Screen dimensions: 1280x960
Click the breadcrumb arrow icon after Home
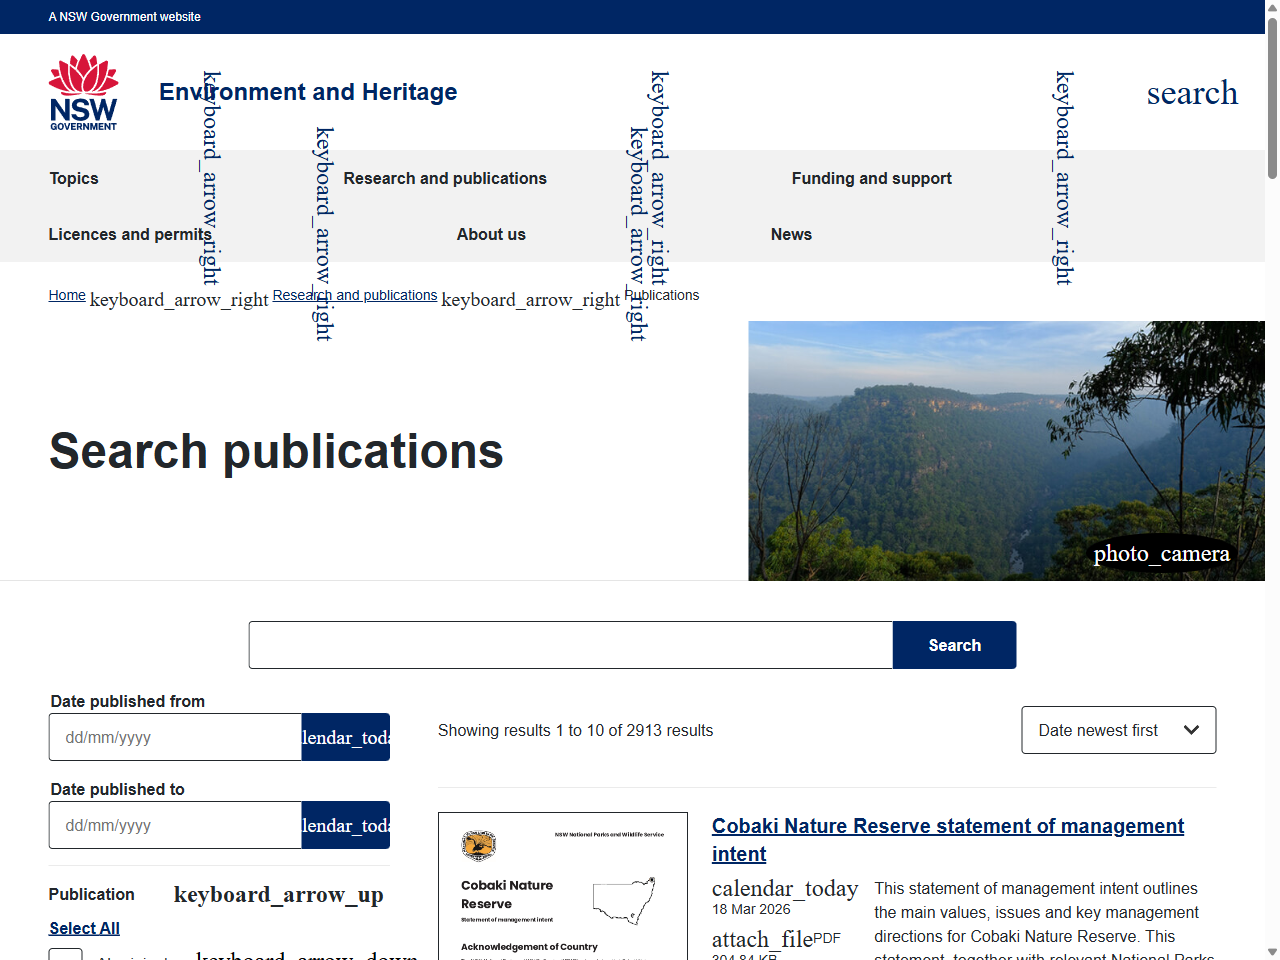pyautogui.click(x=178, y=297)
